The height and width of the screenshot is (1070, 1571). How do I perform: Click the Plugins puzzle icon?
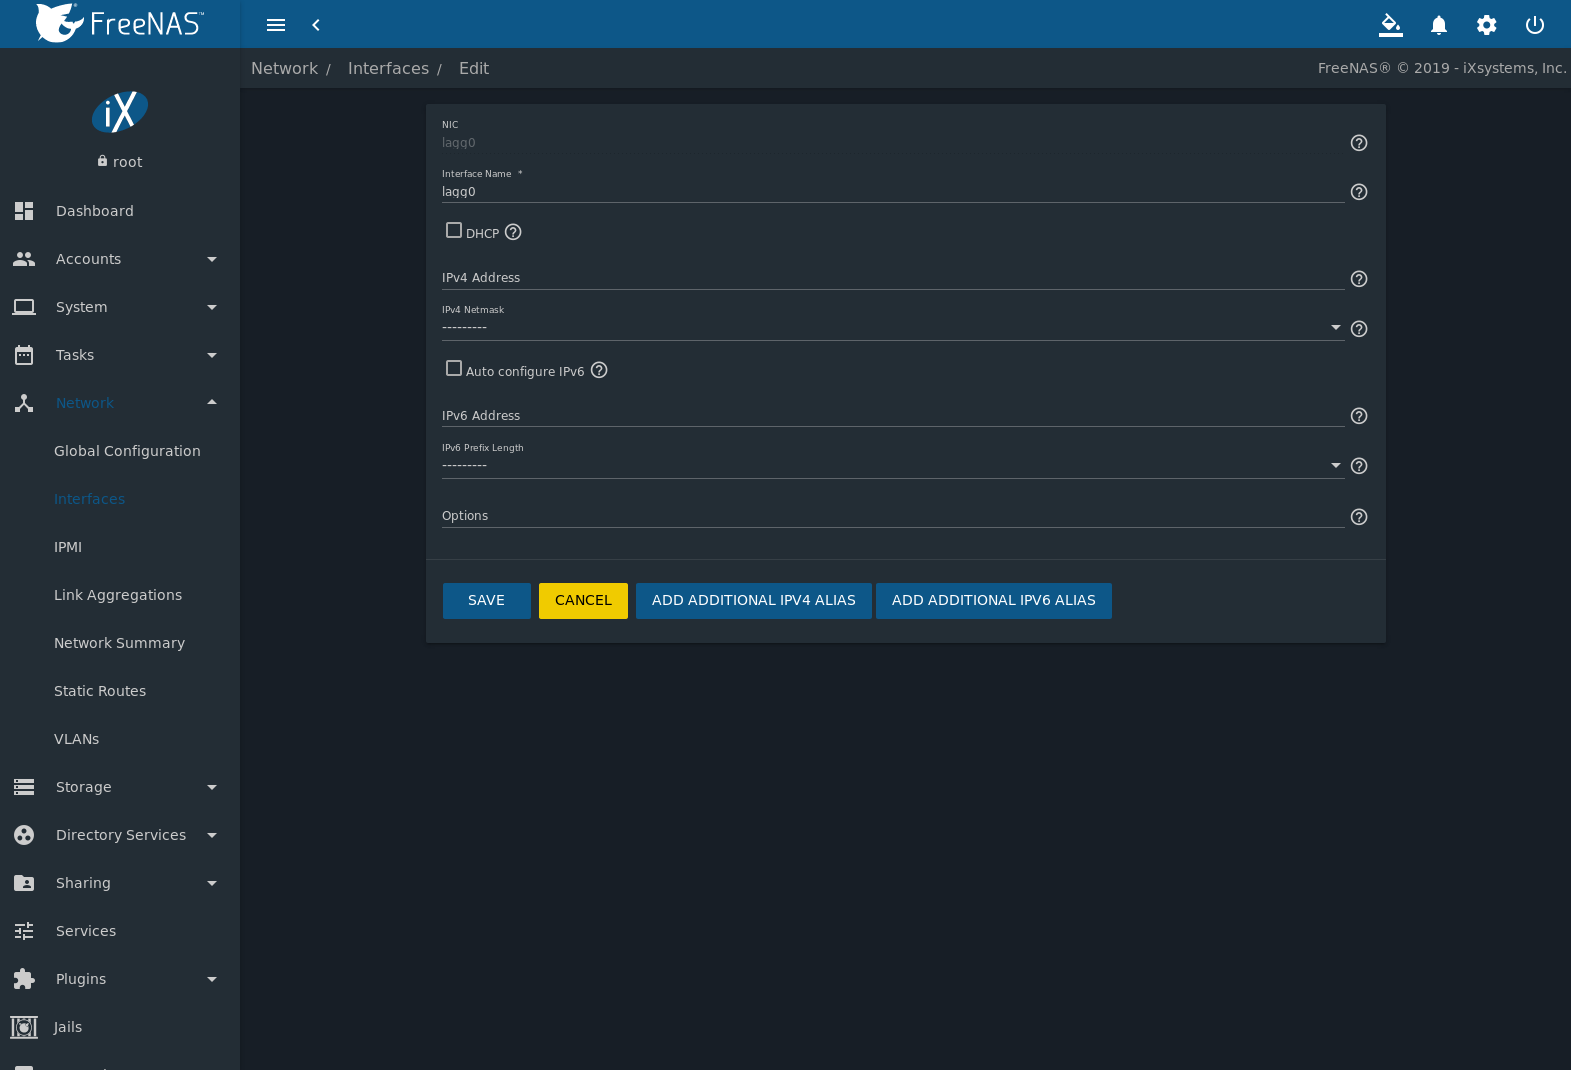(24, 979)
